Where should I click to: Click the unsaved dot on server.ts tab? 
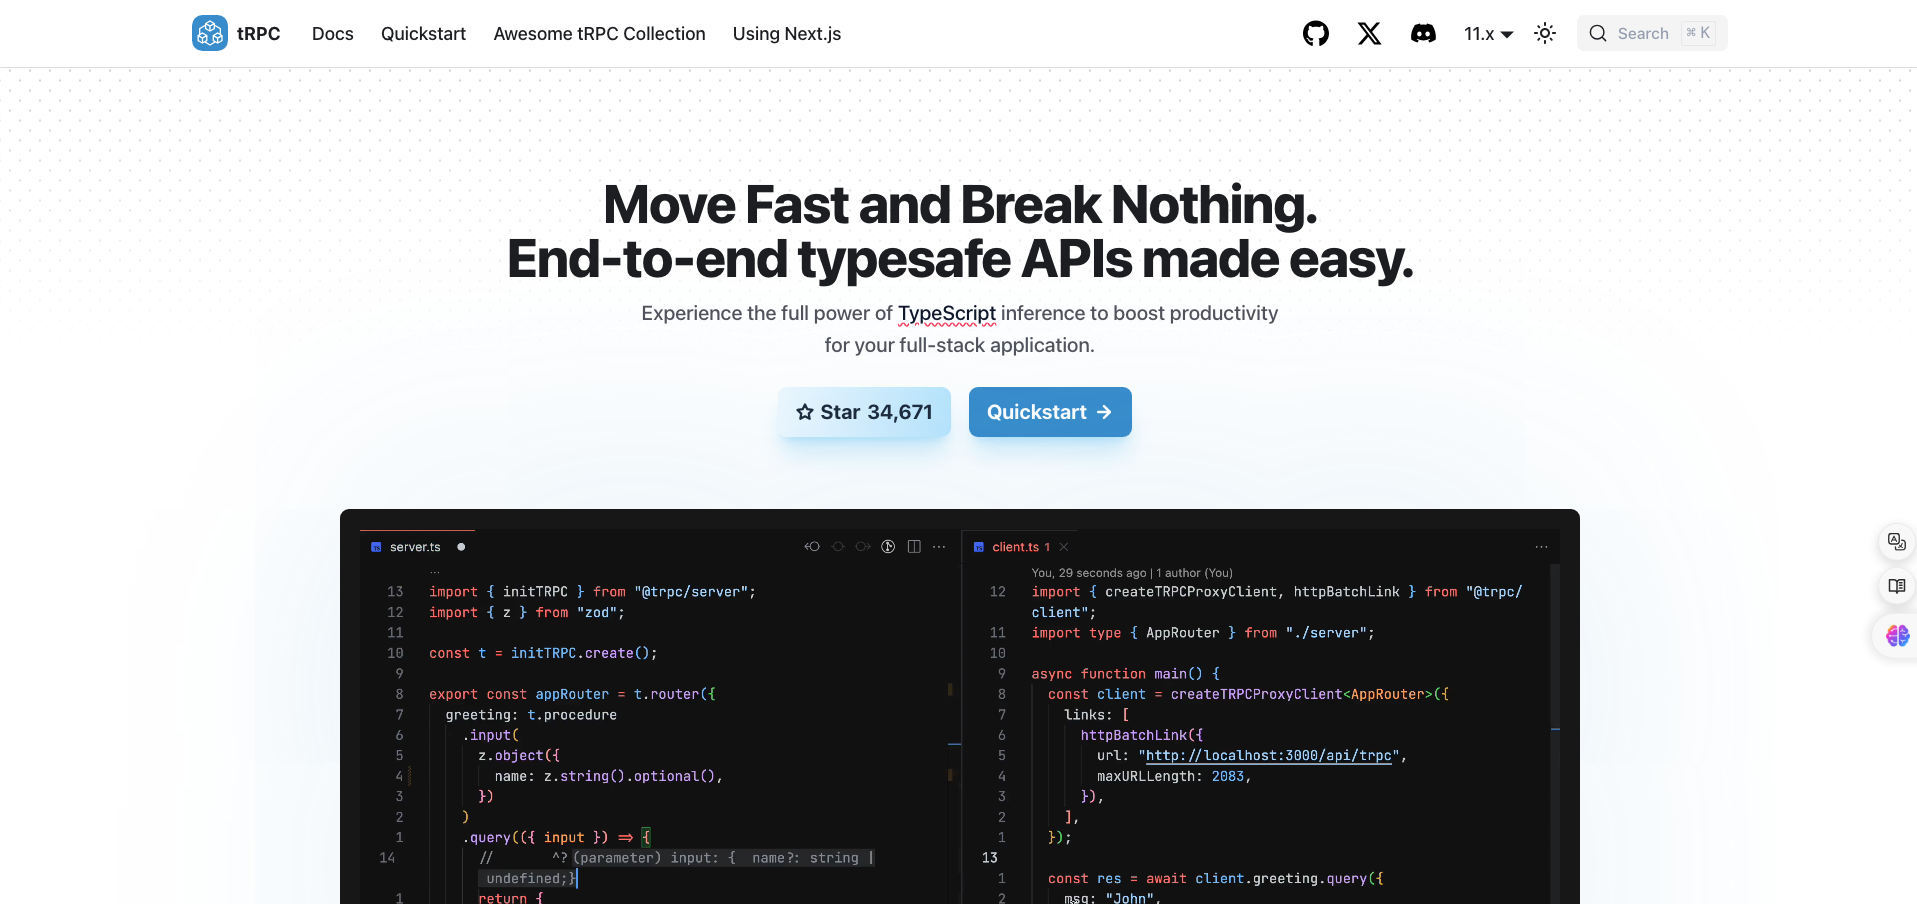[461, 547]
